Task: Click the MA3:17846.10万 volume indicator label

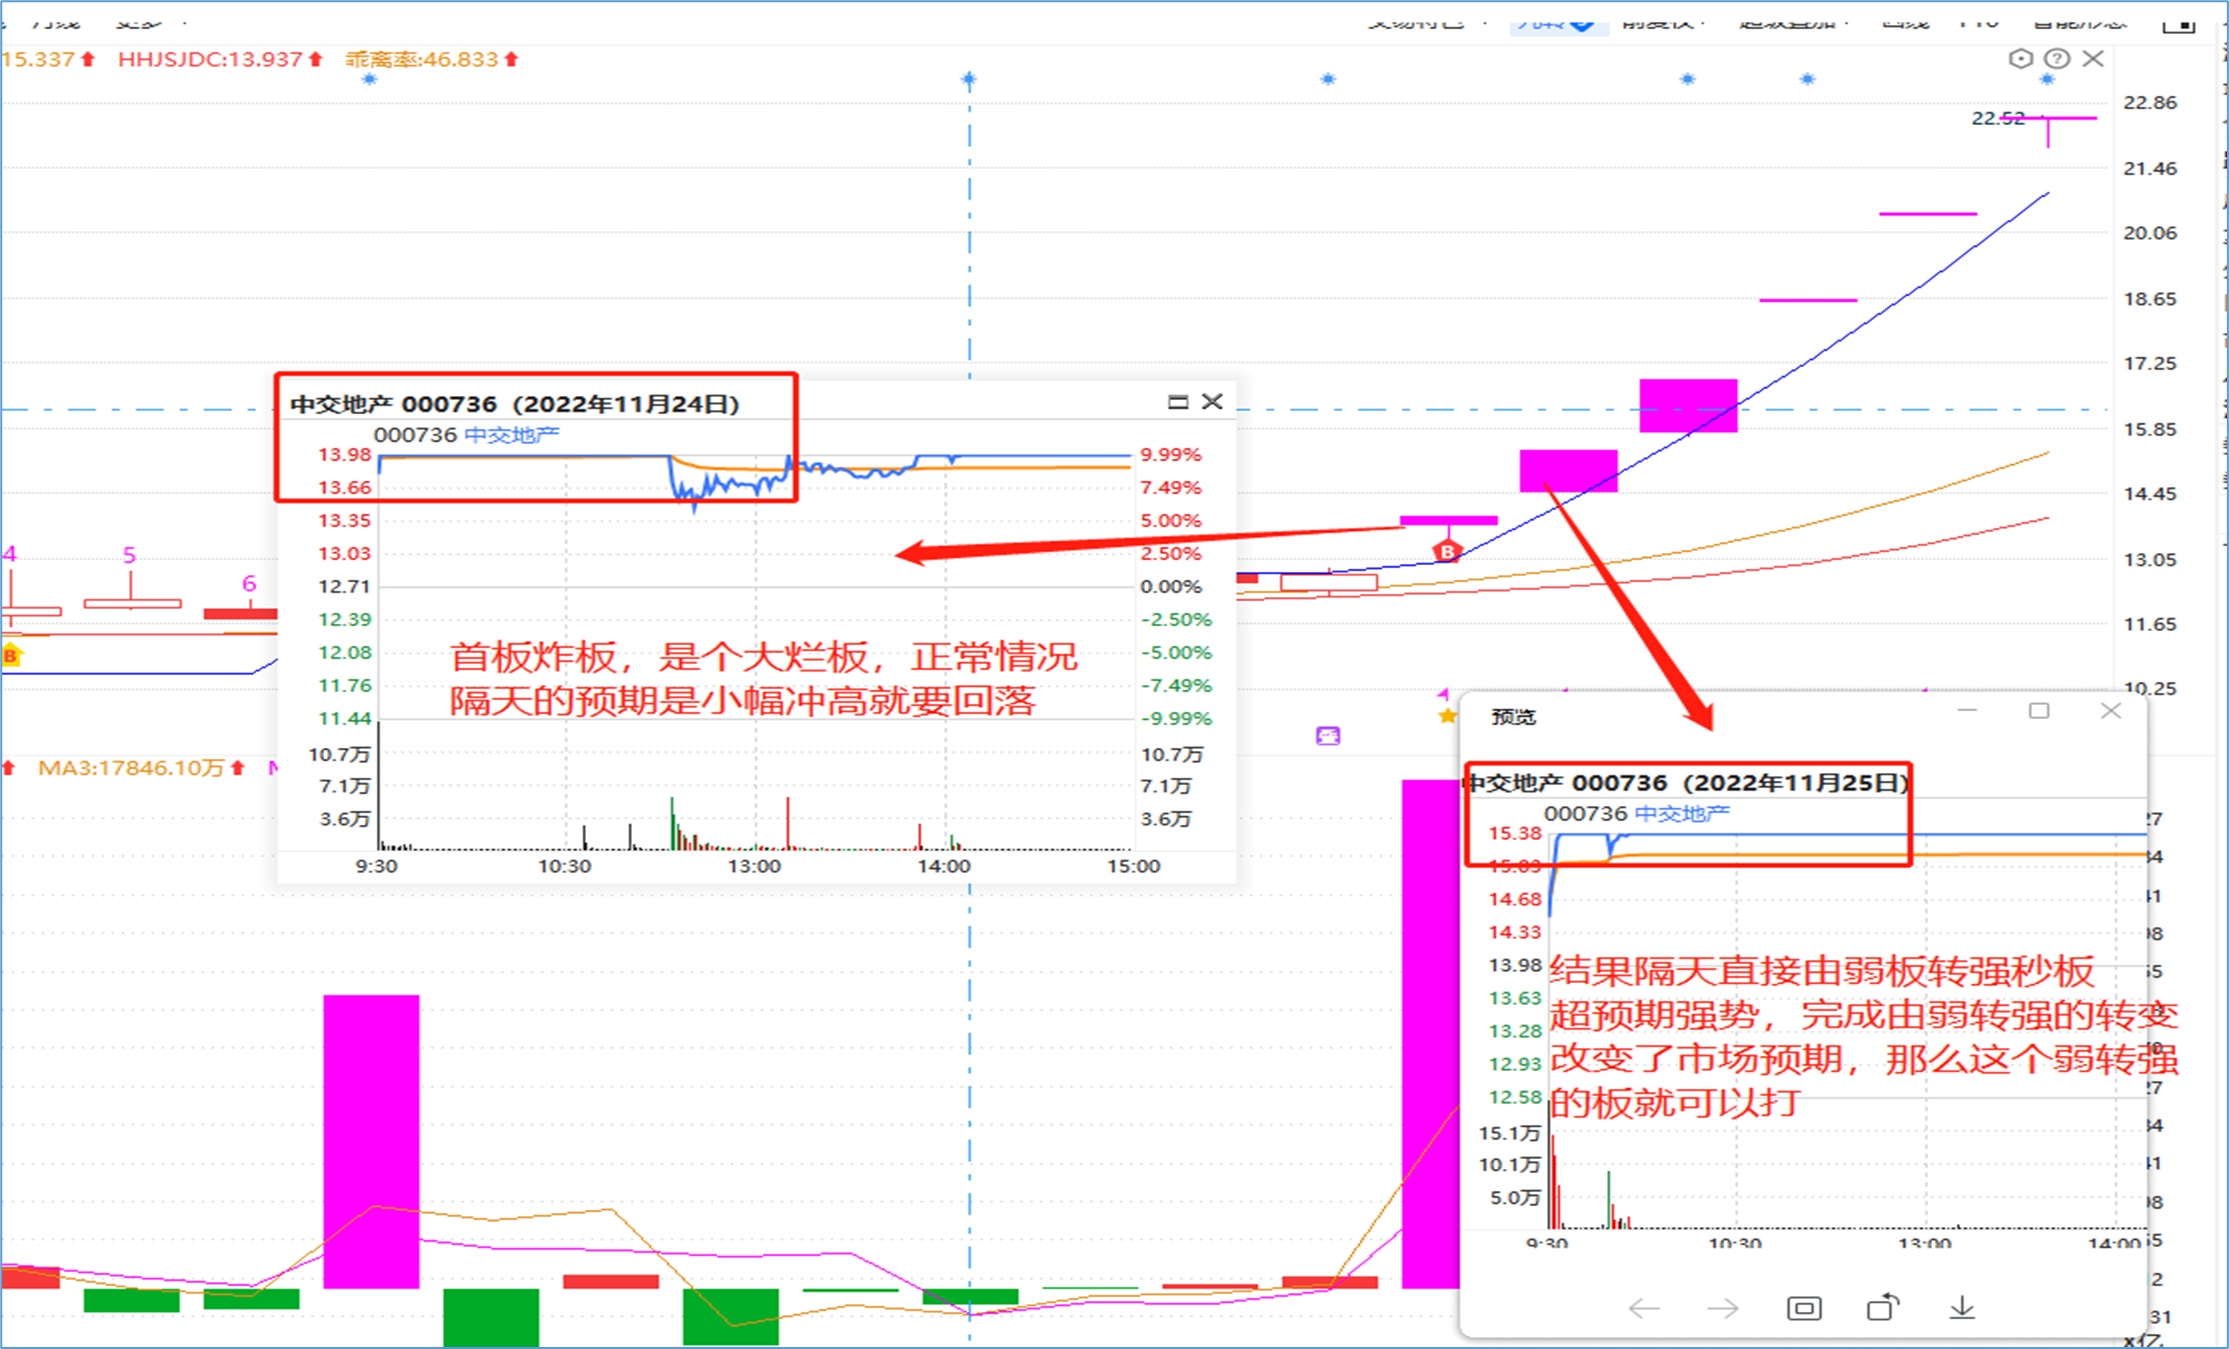Action: 131,768
